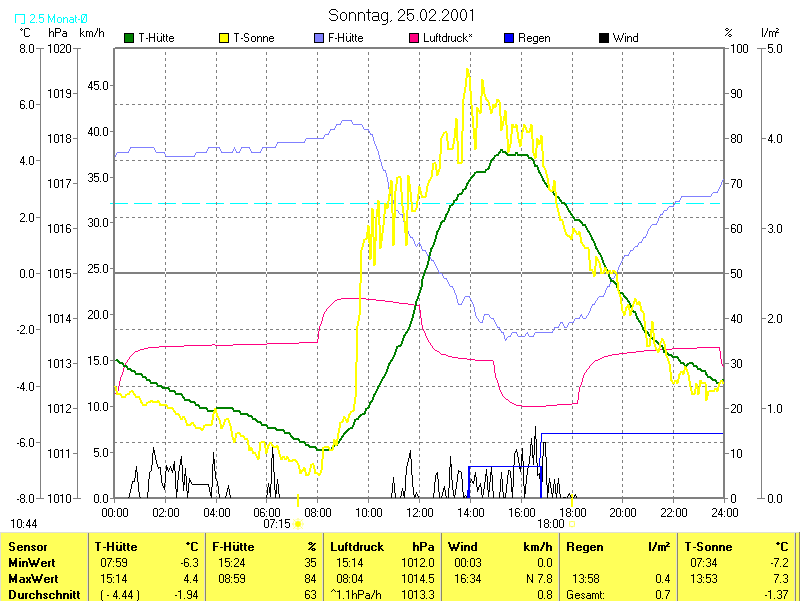Click the yellow T-Sonne legend square
Viewport: 800px width, 601px height.
[x=223, y=38]
